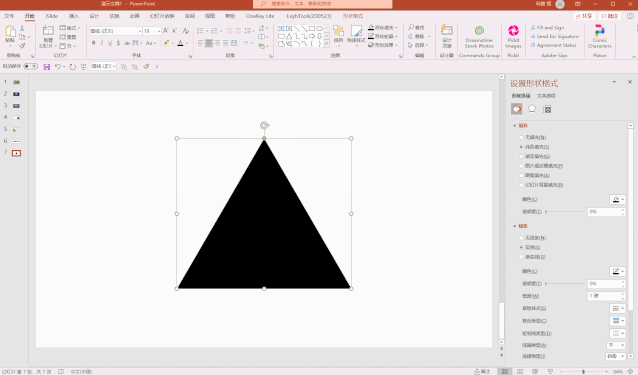Screen dimensions: 638x375
Task: Click the Fill and Sign button
Action: [x=547, y=28]
